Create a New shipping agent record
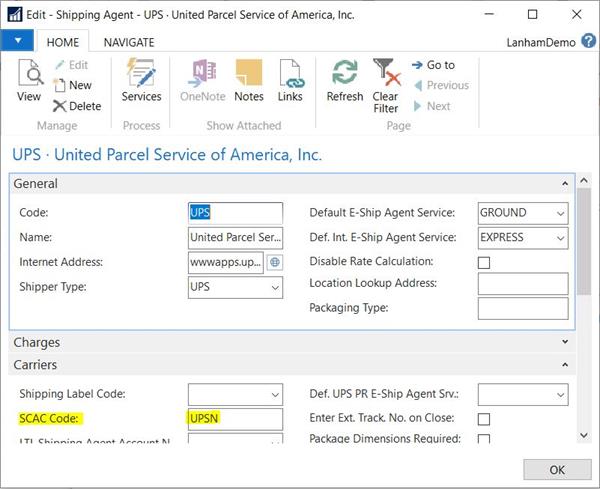Viewport: 600px width, 489px height. click(x=73, y=85)
